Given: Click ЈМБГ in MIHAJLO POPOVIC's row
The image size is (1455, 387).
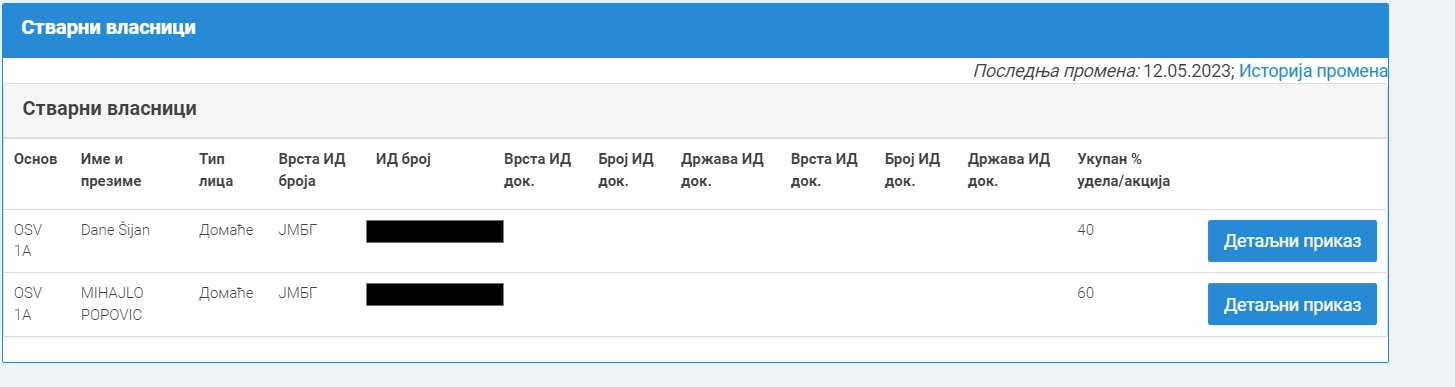Looking at the screenshot, I should pos(297,293).
